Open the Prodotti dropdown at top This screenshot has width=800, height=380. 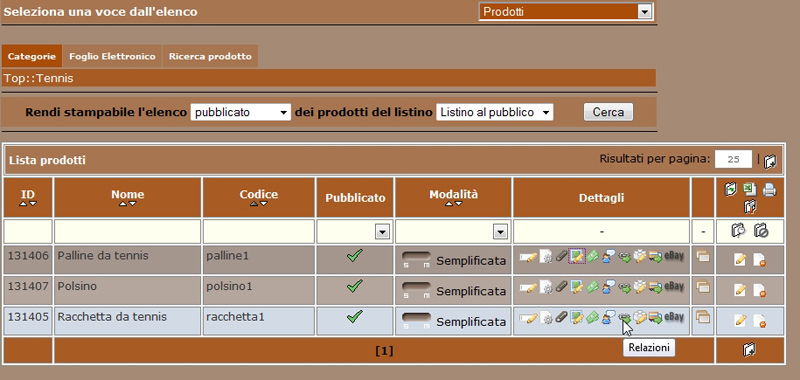click(x=566, y=11)
